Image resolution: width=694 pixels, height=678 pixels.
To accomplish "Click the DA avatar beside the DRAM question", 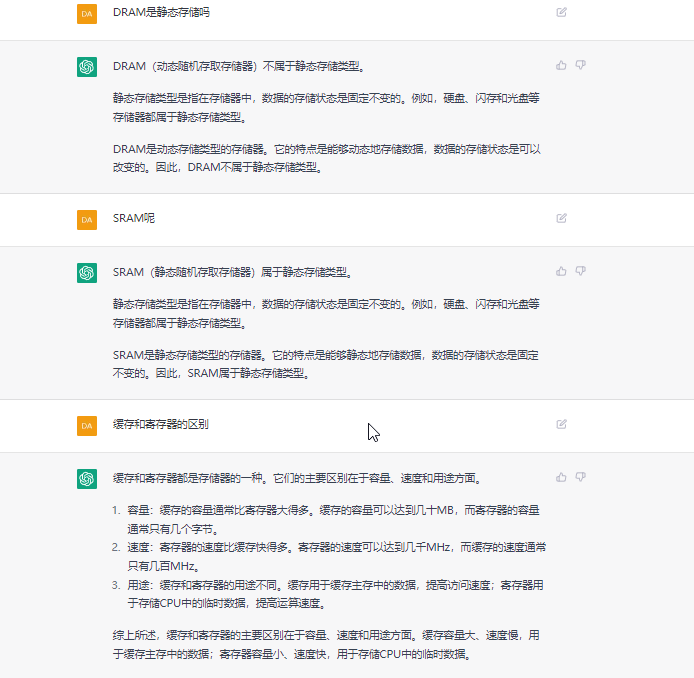I will (87, 13).
